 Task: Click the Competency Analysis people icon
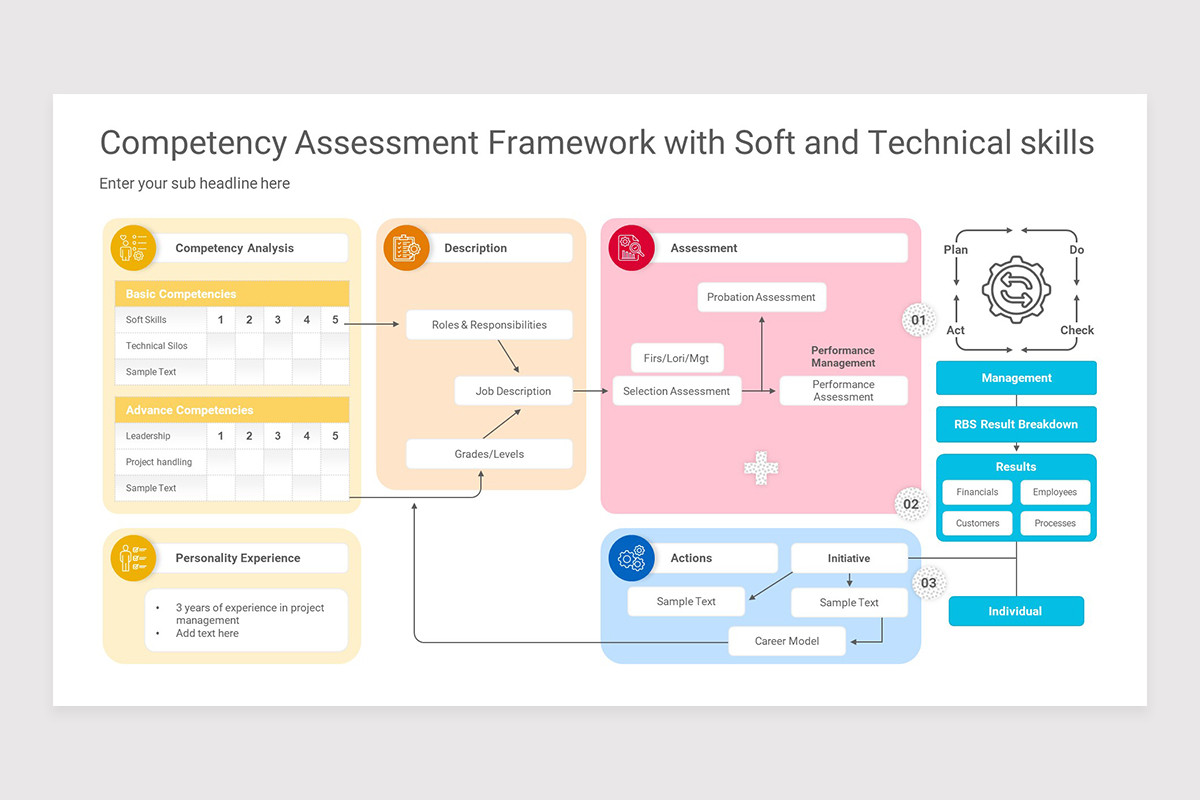133,247
